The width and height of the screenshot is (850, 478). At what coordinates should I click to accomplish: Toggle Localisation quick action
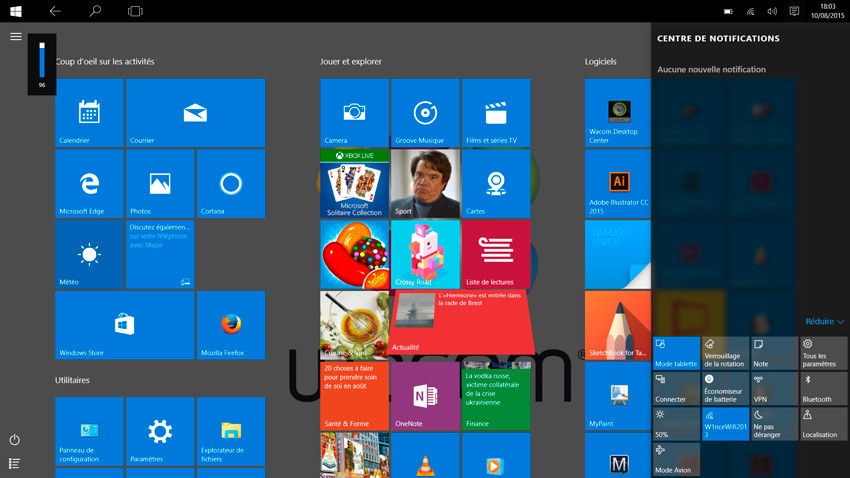(824, 424)
